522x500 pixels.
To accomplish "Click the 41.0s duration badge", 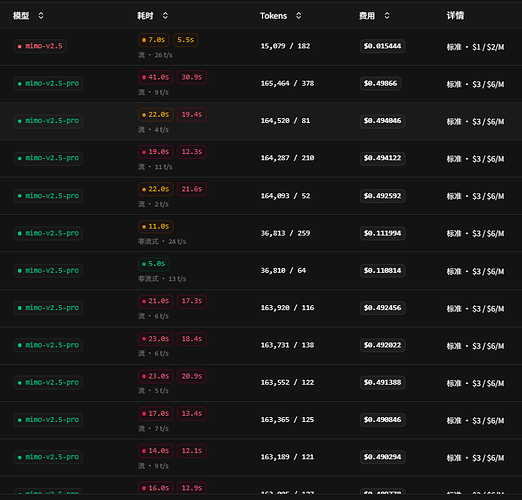I will click(156, 77).
